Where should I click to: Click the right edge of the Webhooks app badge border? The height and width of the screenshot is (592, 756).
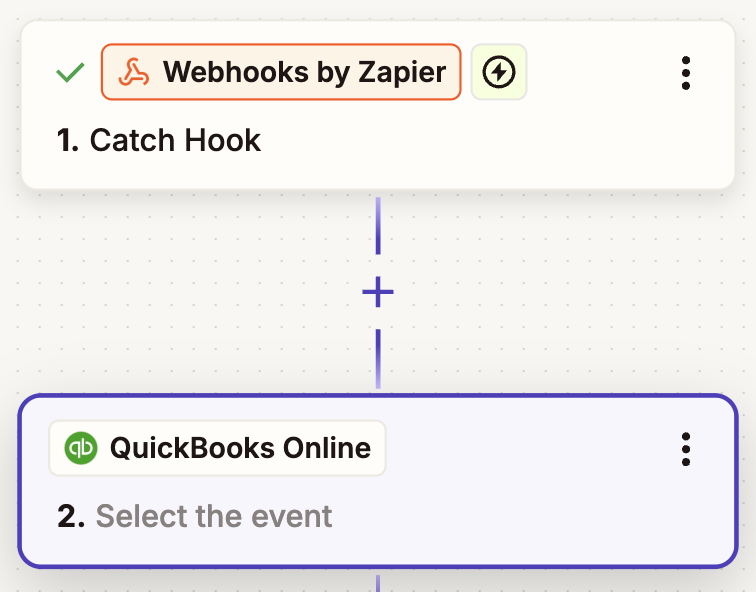pyautogui.click(x=460, y=72)
